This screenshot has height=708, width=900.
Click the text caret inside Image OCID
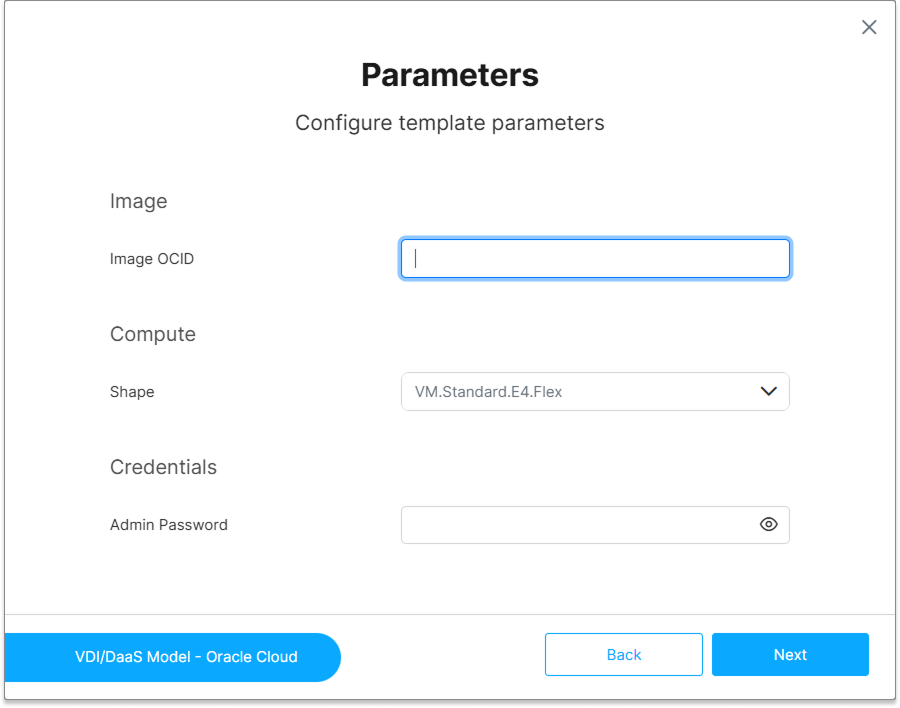click(x=416, y=258)
